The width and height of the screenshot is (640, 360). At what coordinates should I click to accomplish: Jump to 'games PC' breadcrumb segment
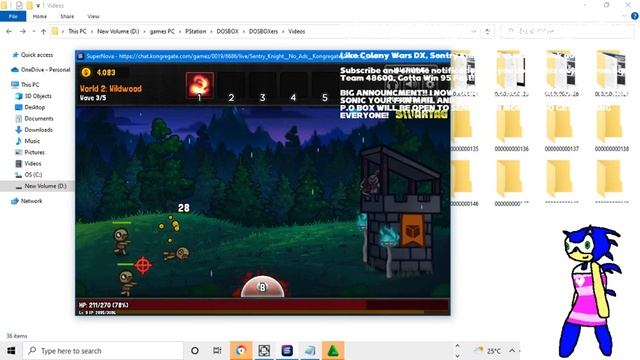(x=162, y=31)
